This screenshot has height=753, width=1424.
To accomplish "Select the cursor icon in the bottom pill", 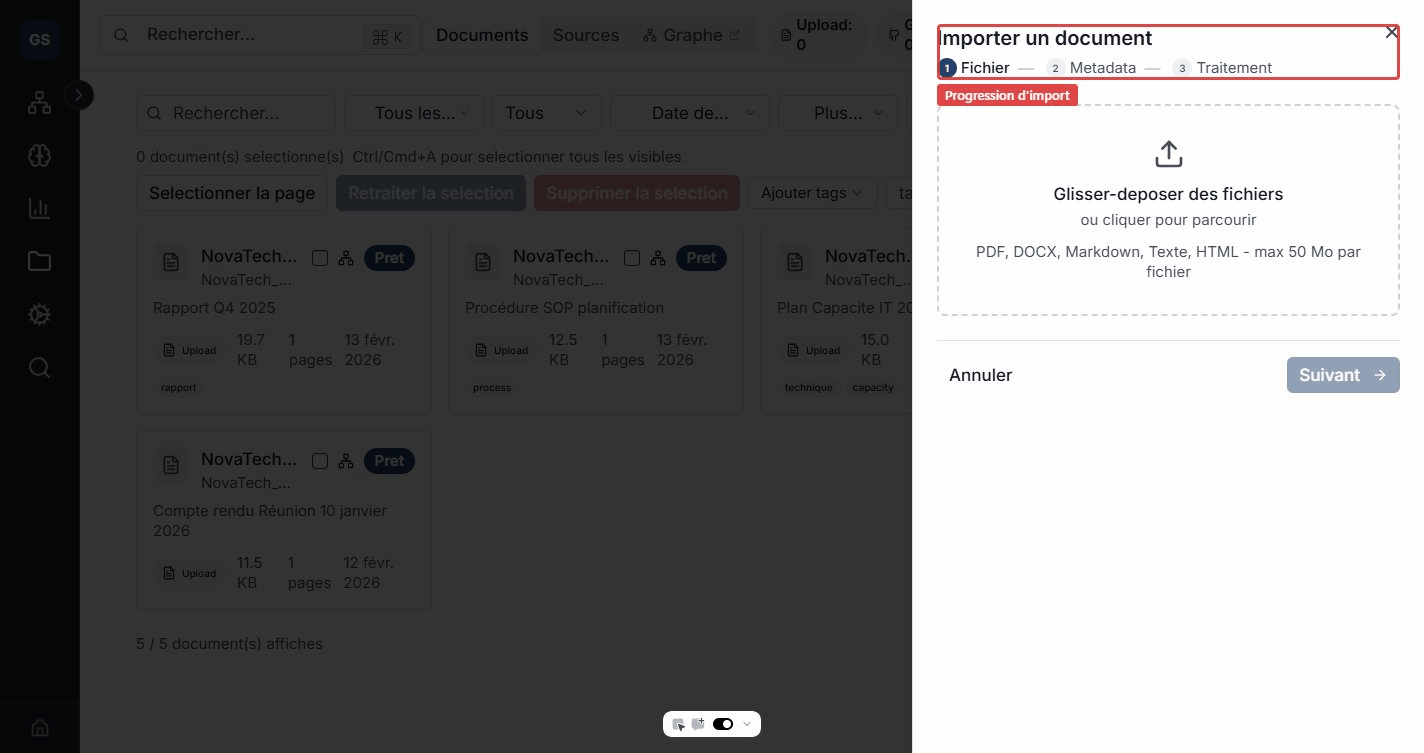I will [x=679, y=724].
